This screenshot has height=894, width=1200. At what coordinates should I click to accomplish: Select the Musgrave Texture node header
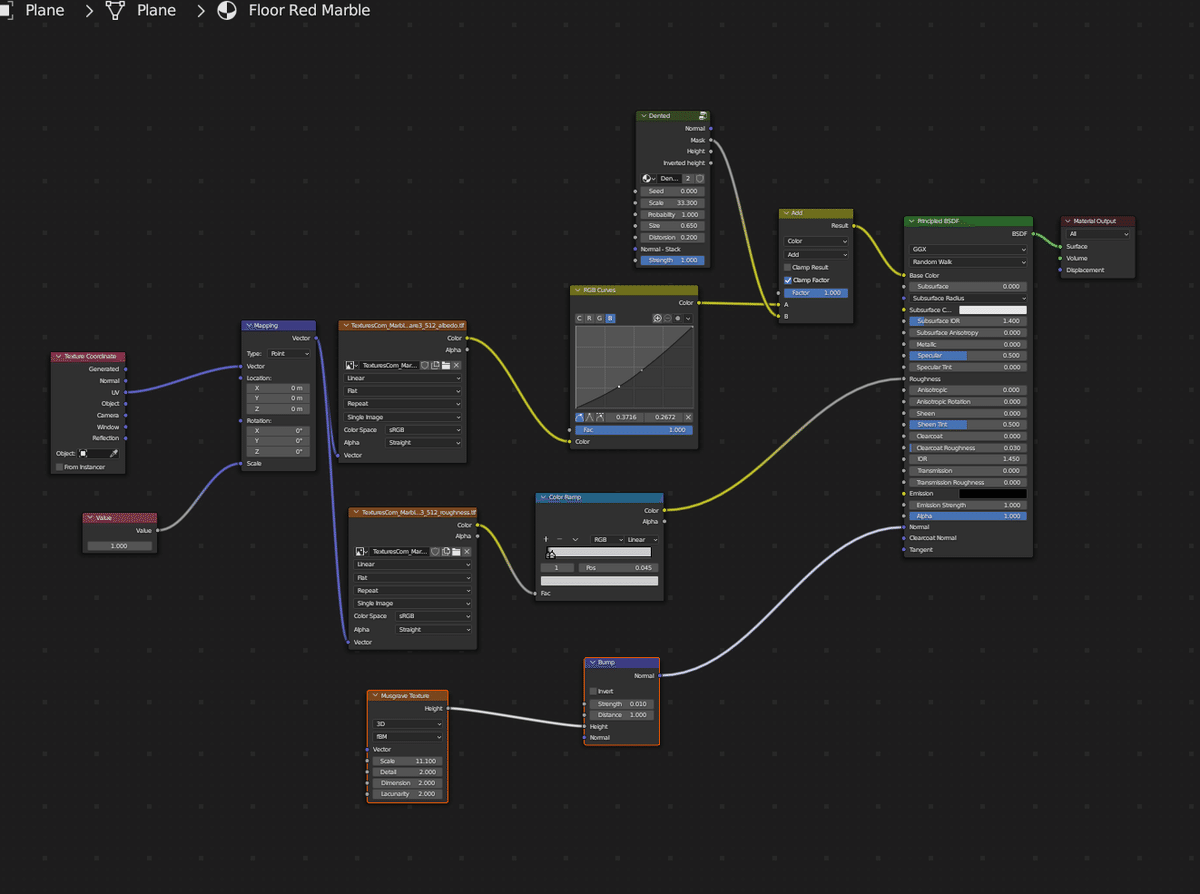point(407,695)
